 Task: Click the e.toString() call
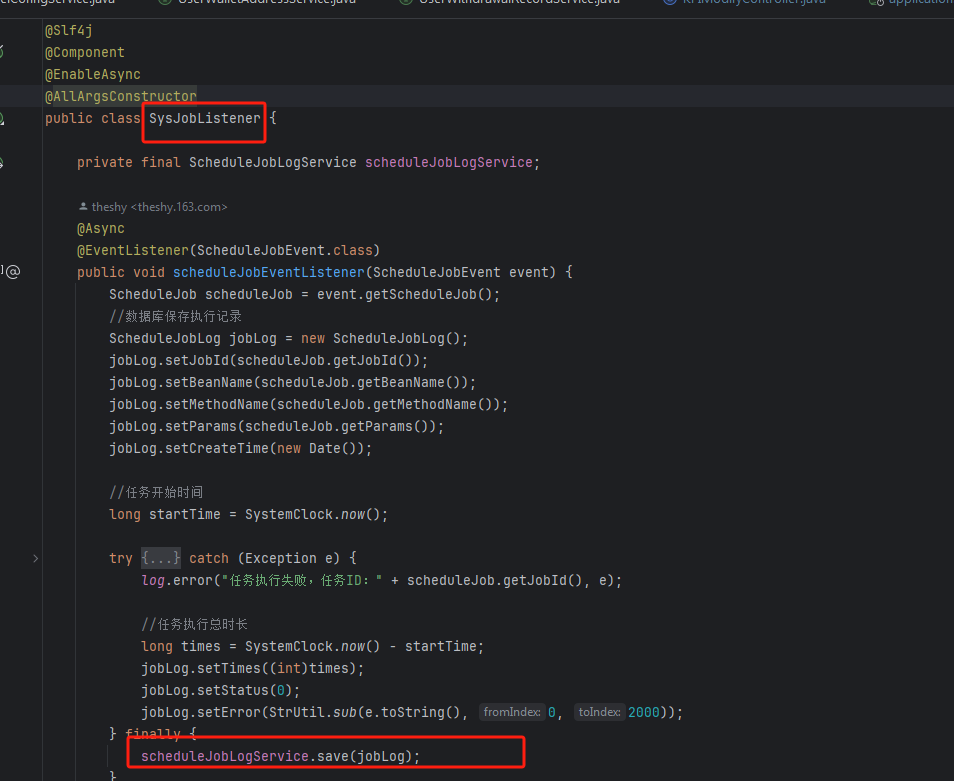tap(412, 712)
